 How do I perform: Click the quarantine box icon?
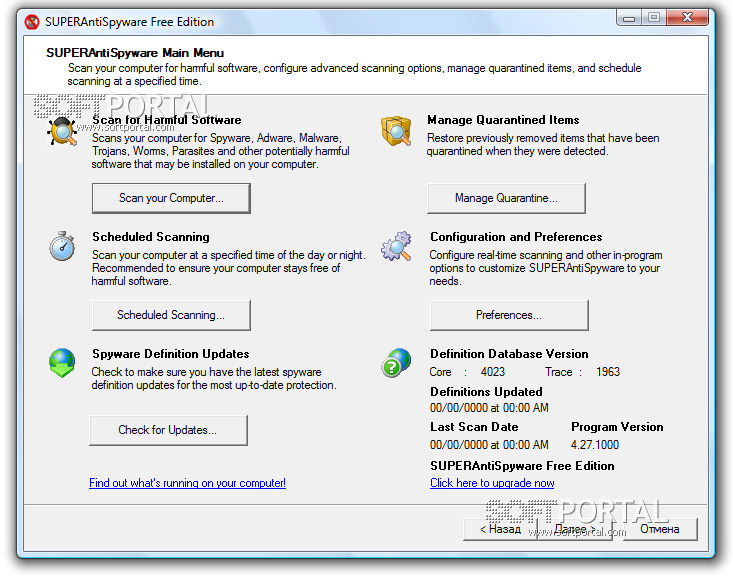tap(396, 130)
